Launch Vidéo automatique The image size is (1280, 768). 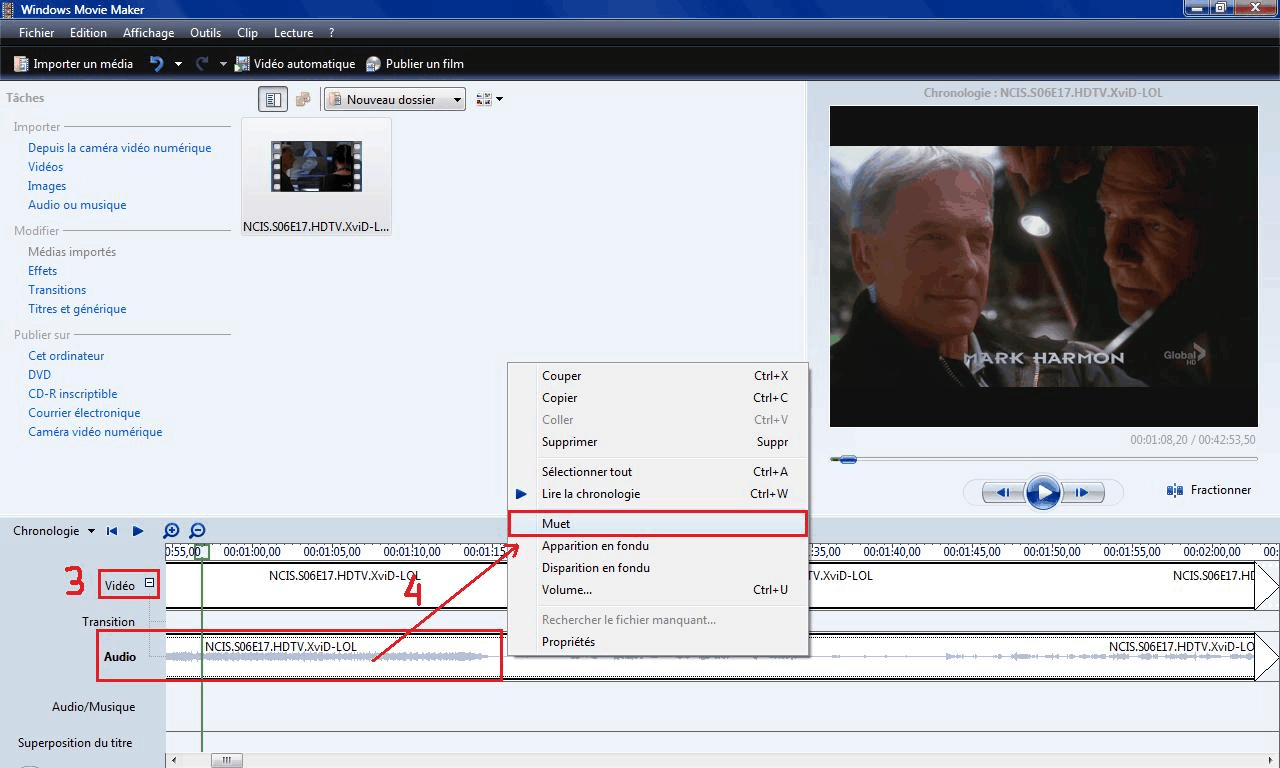pos(295,64)
